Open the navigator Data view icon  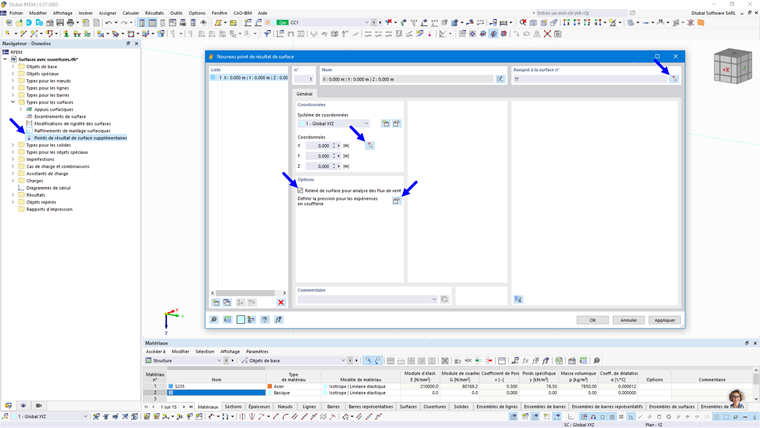coord(8,406)
